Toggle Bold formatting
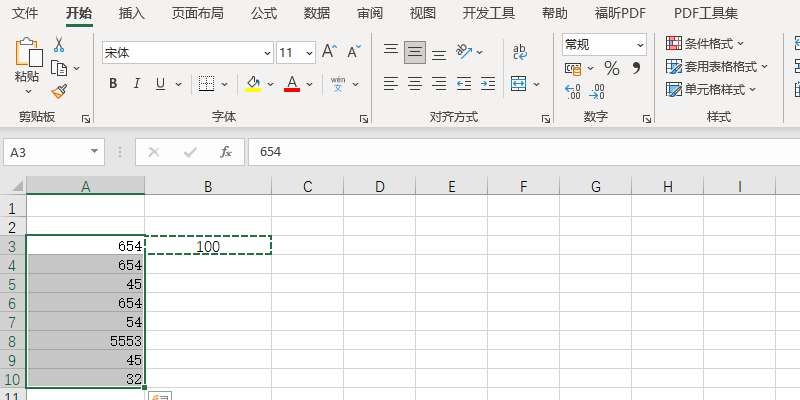Image resolution: width=800 pixels, height=400 pixels. click(113, 84)
